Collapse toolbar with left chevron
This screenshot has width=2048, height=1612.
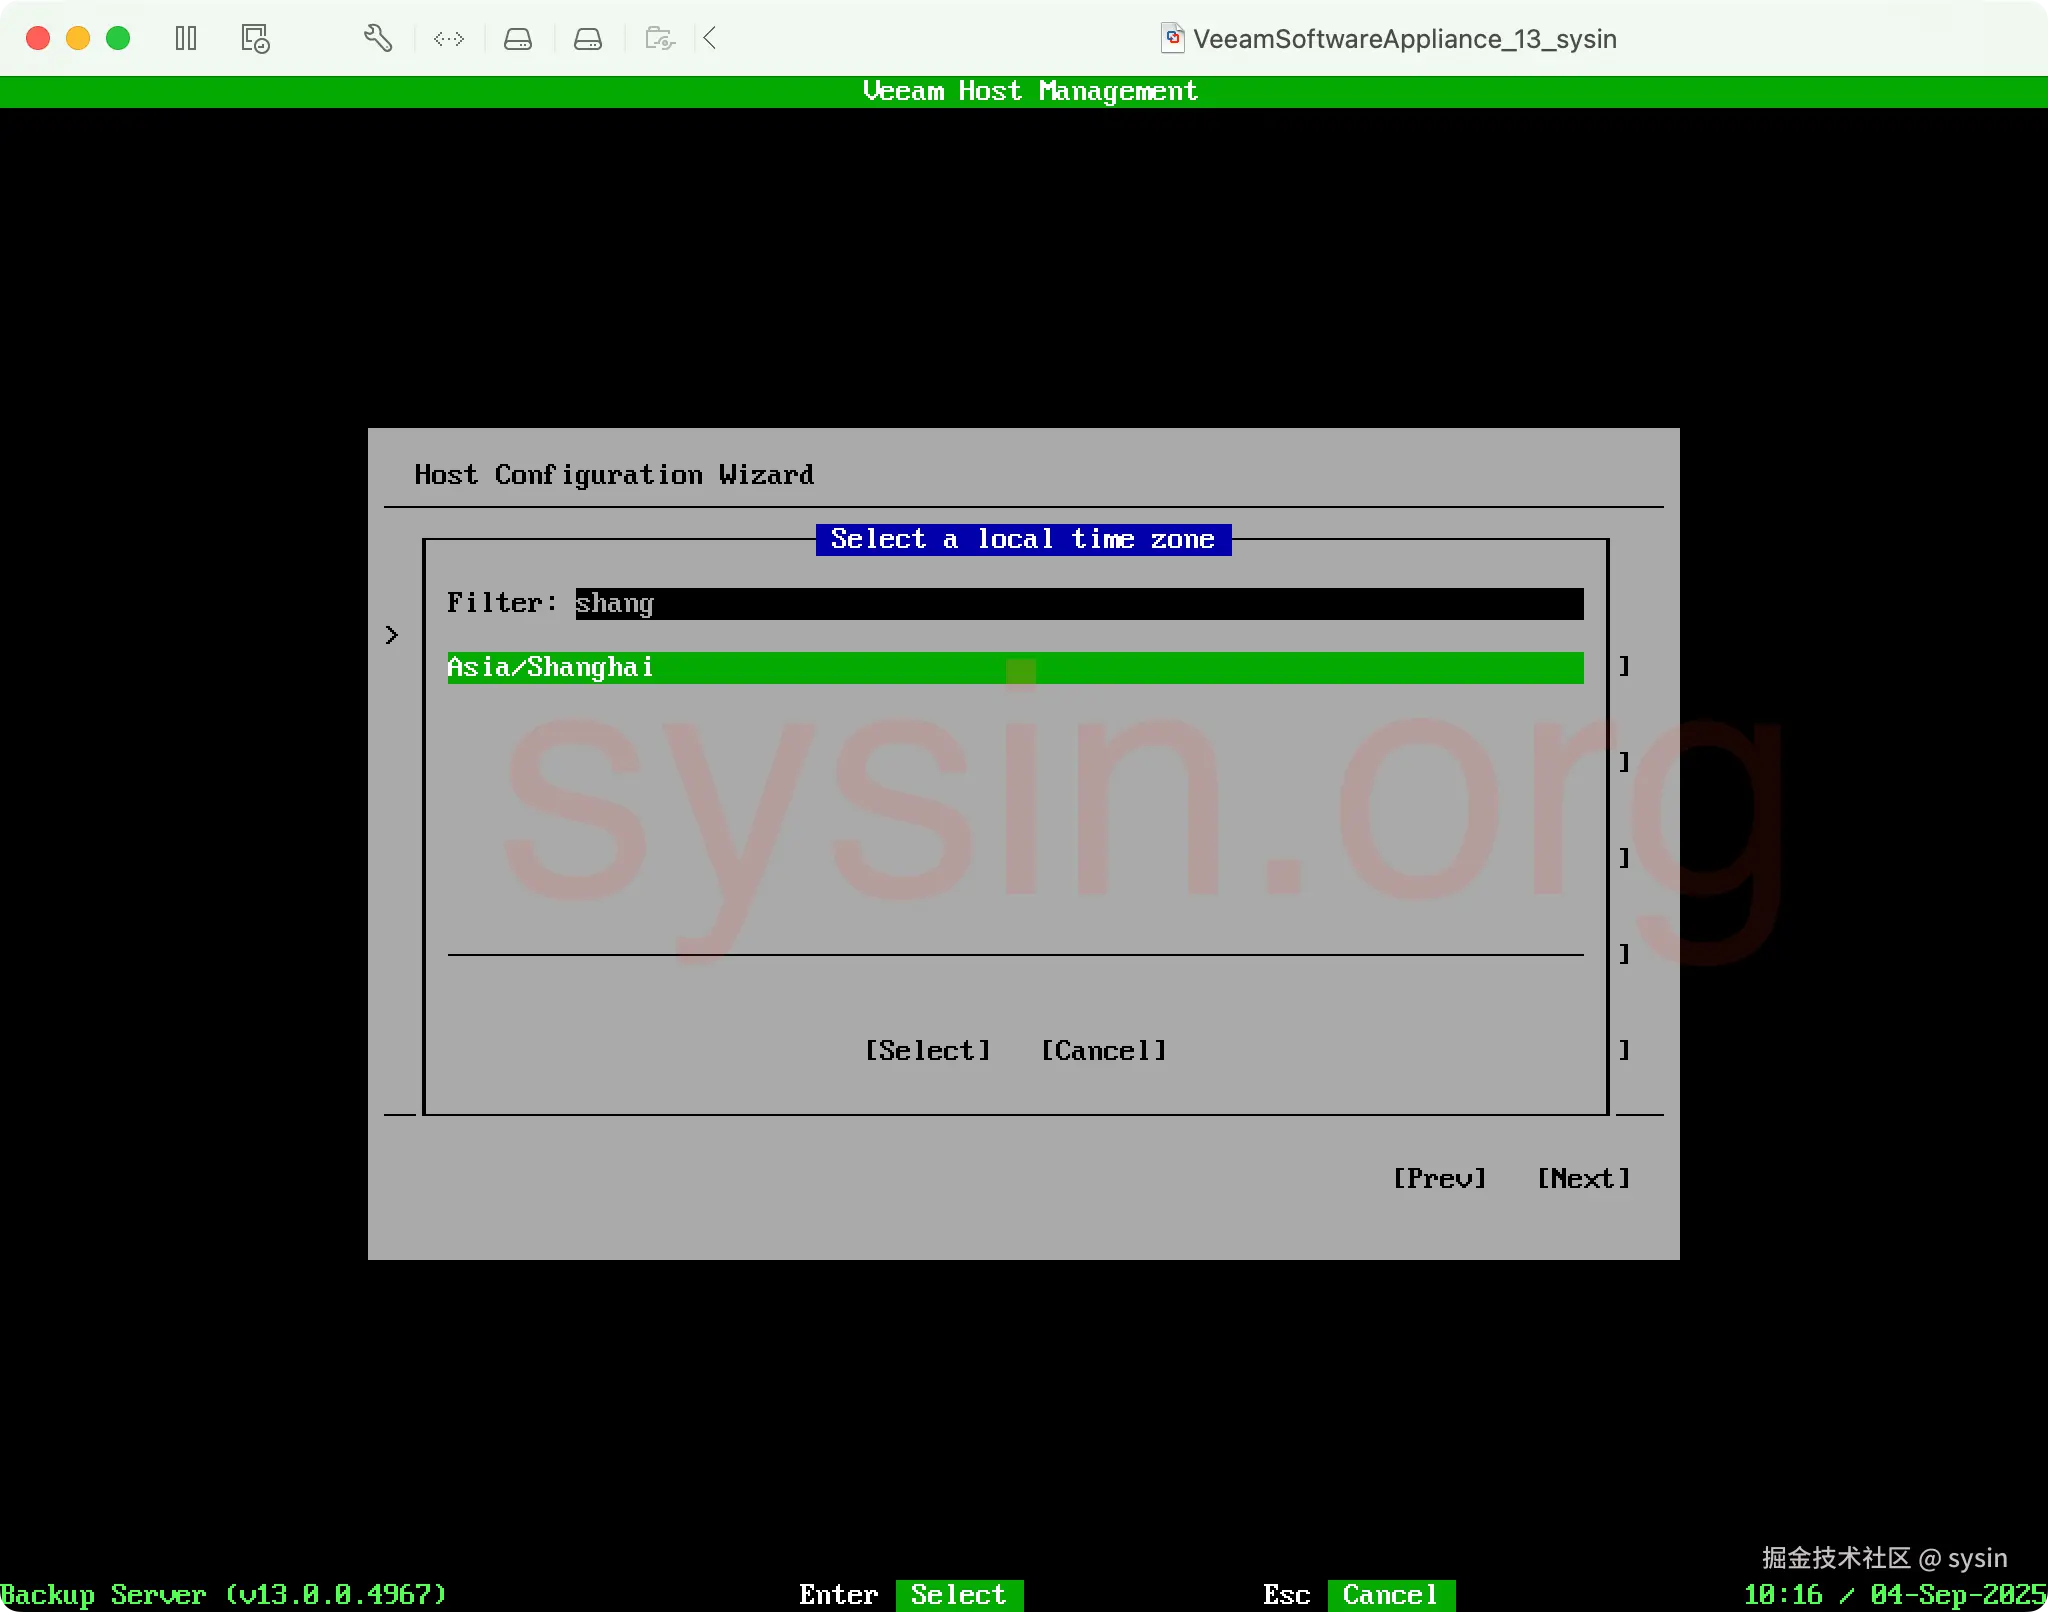[710, 39]
